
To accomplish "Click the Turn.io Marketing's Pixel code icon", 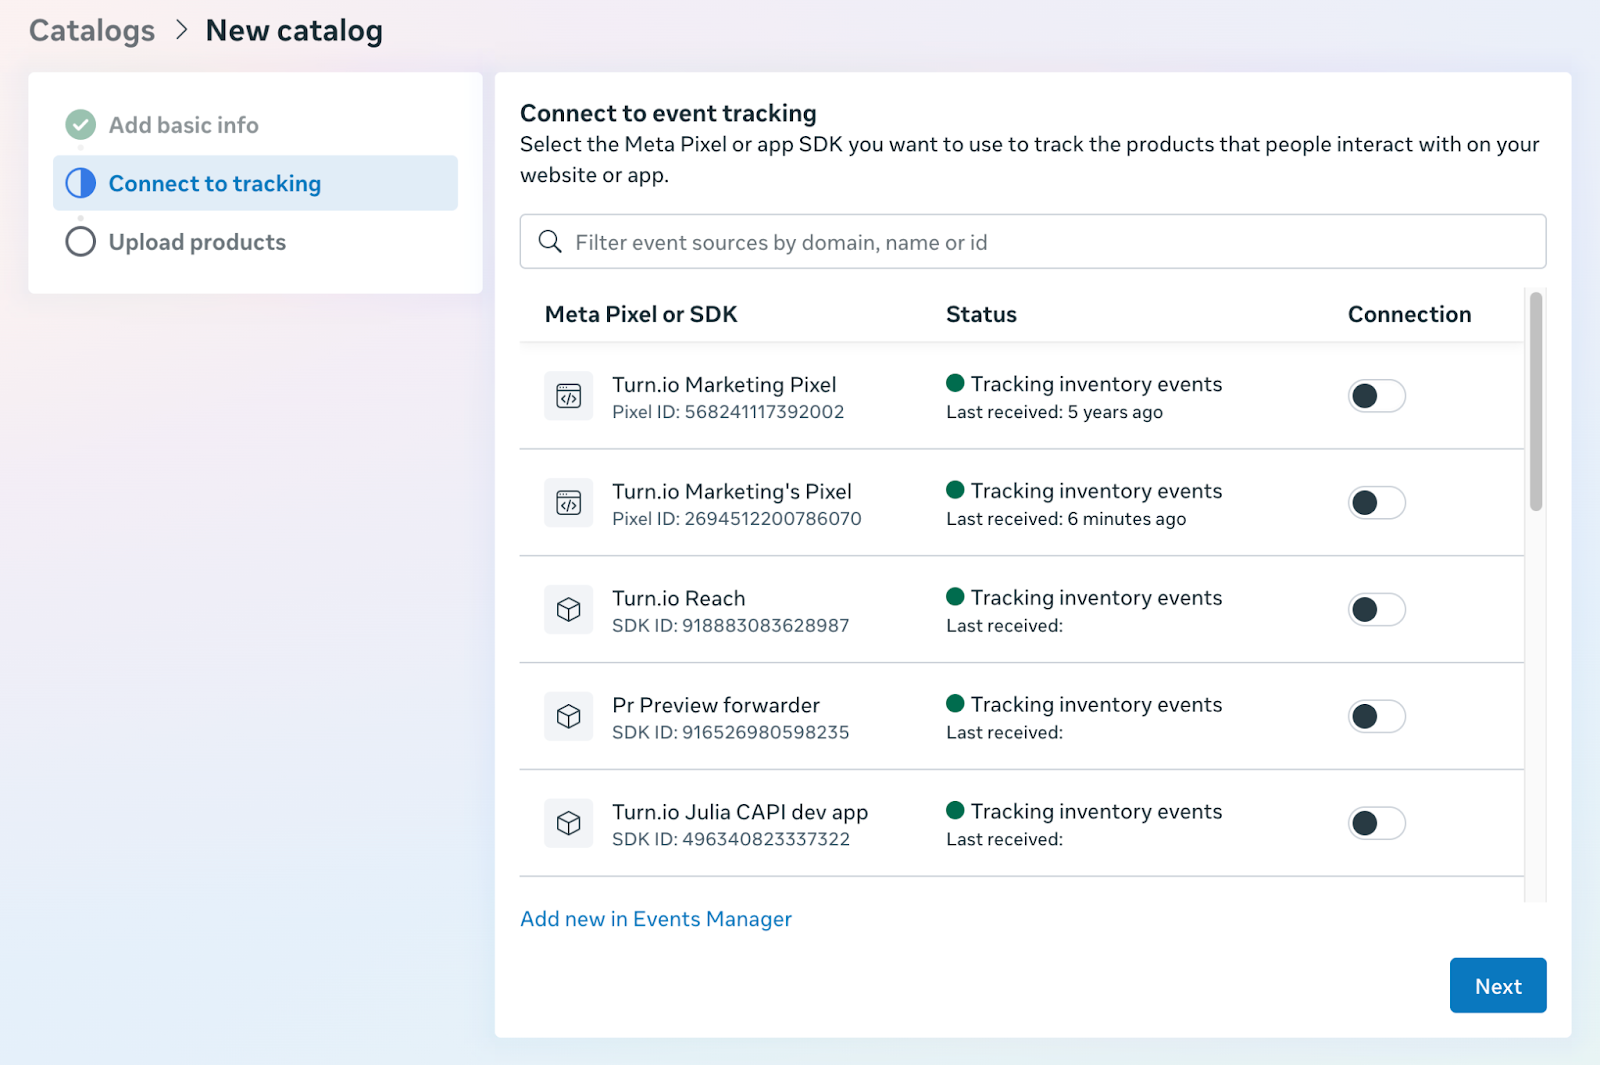I will click(x=568, y=503).
